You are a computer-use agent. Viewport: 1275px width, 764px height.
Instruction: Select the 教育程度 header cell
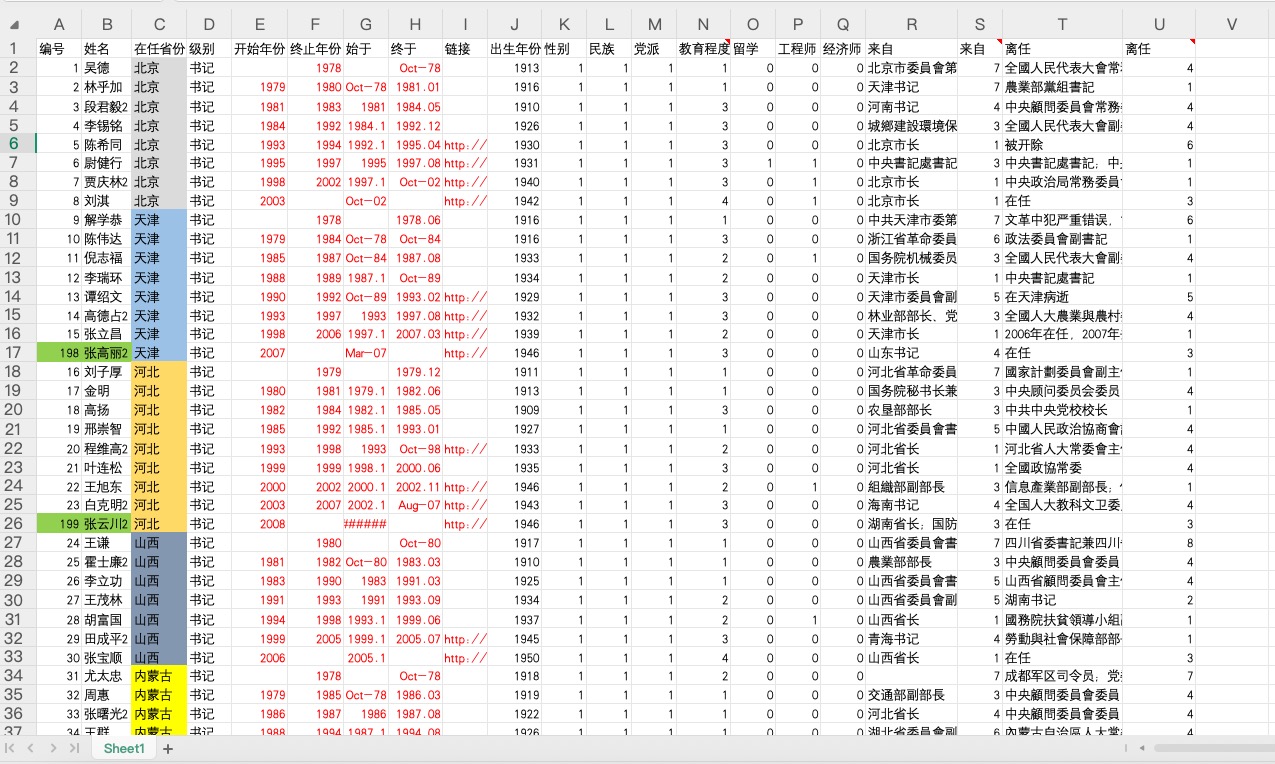click(x=703, y=48)
